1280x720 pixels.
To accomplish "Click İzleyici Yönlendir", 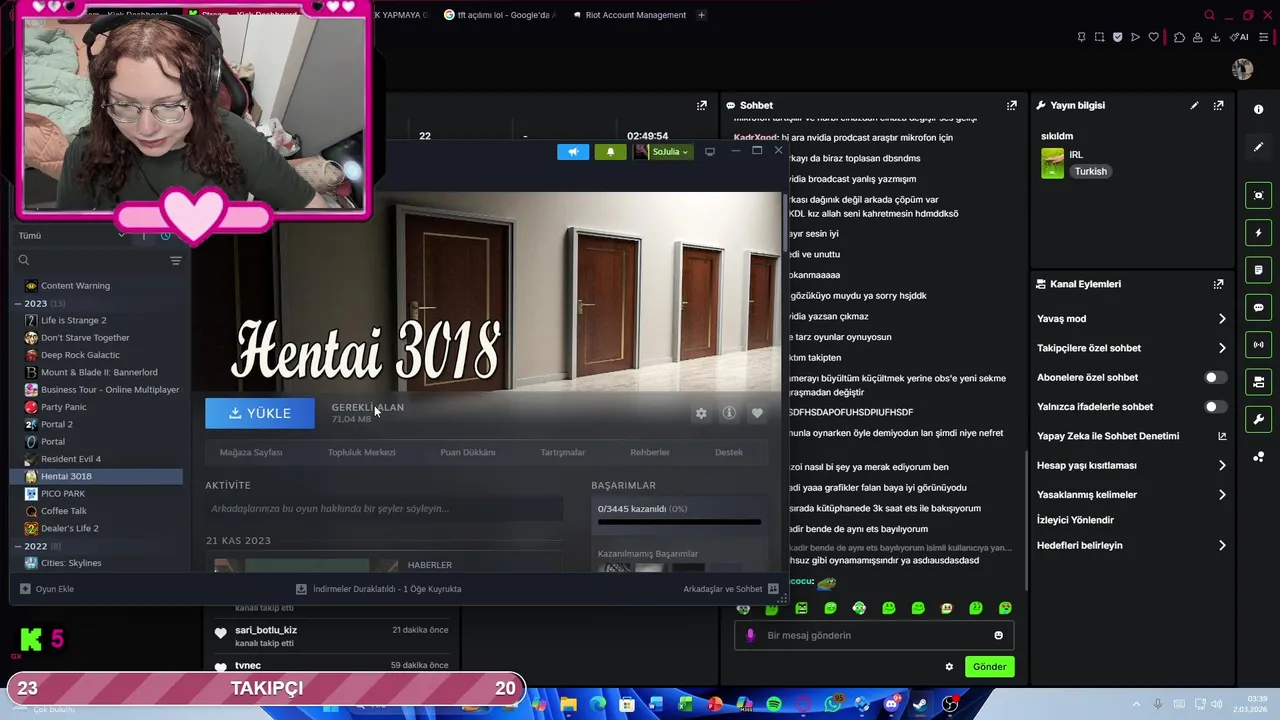I will coord(1075,520).
